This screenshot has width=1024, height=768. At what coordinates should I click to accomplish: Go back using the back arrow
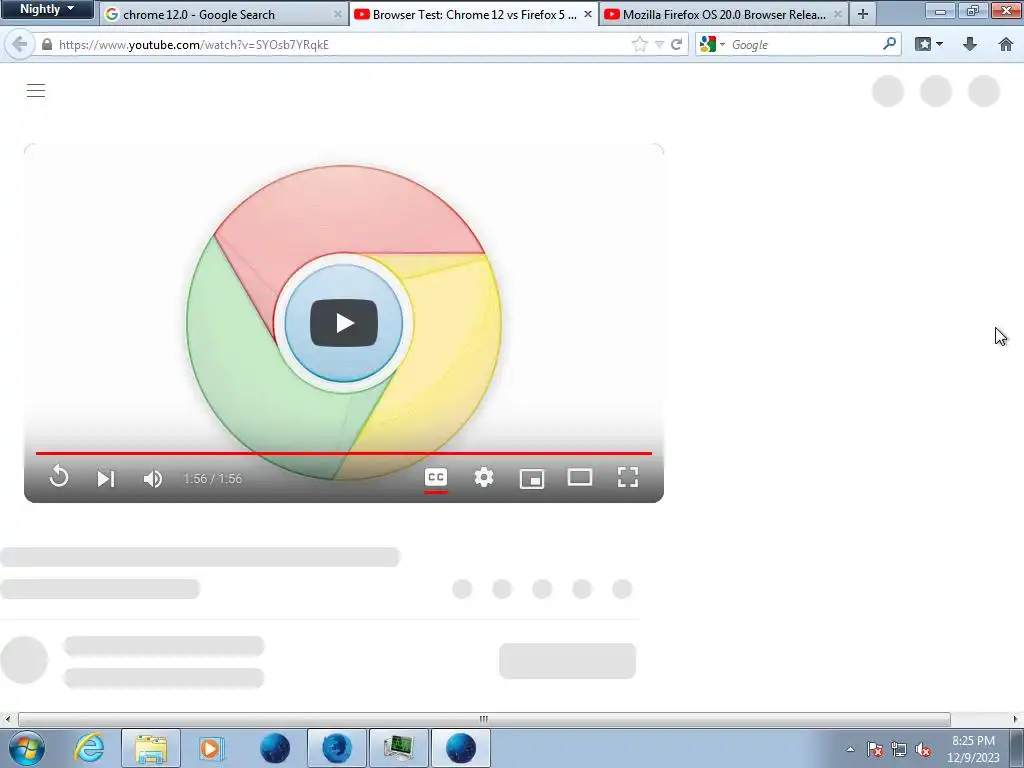[x=20, y=44]
